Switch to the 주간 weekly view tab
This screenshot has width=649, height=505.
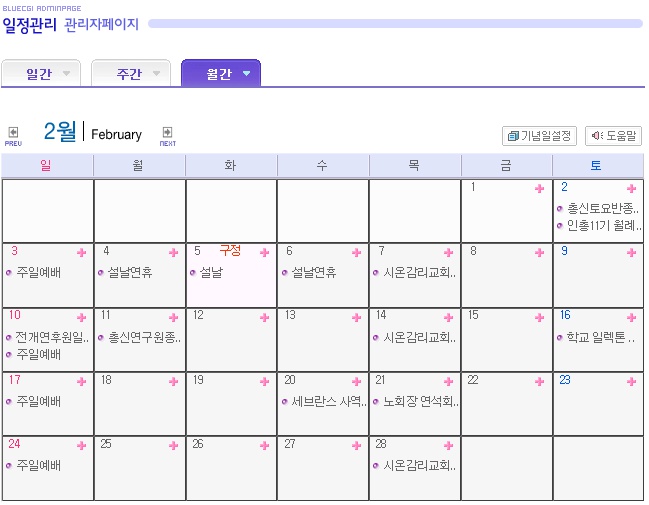(131, 73)
